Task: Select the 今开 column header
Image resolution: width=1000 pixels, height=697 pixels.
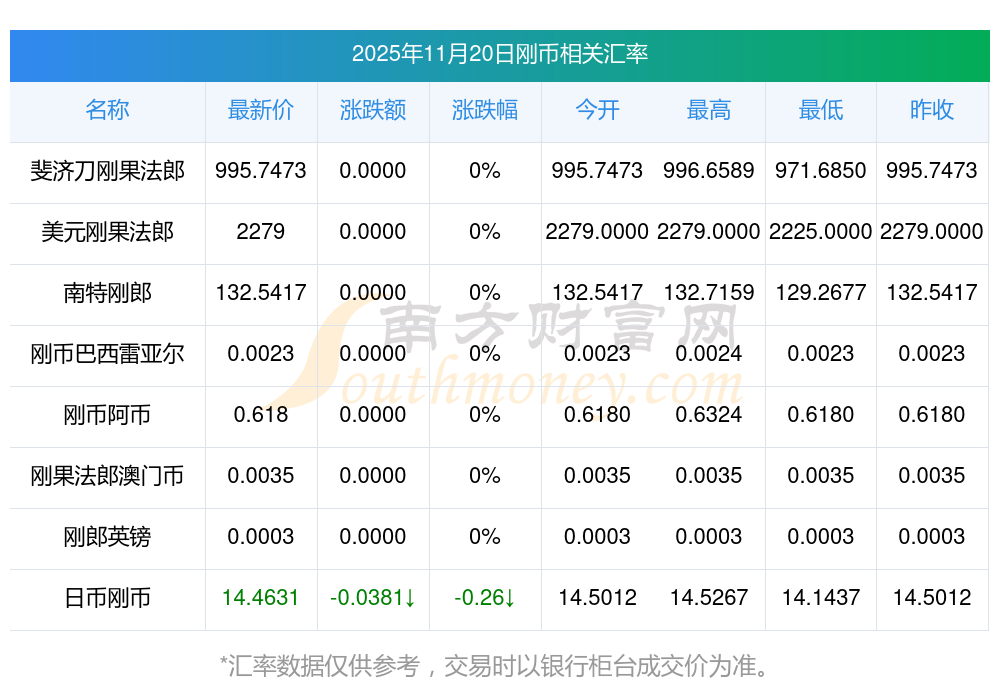Action: pyautogui.click(x=597, y=110)
